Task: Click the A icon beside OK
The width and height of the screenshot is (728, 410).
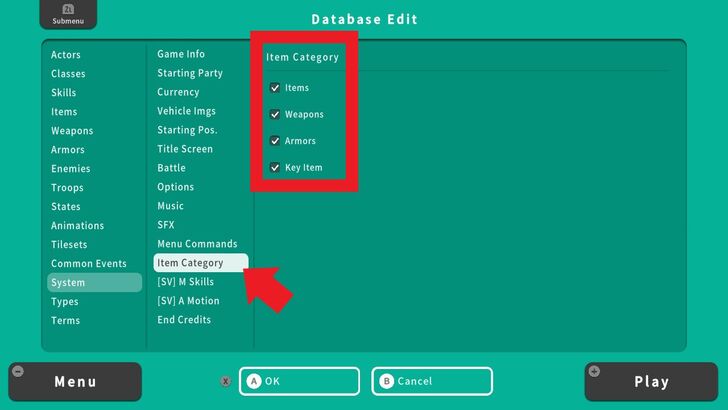Action: (x=254, y=381)
